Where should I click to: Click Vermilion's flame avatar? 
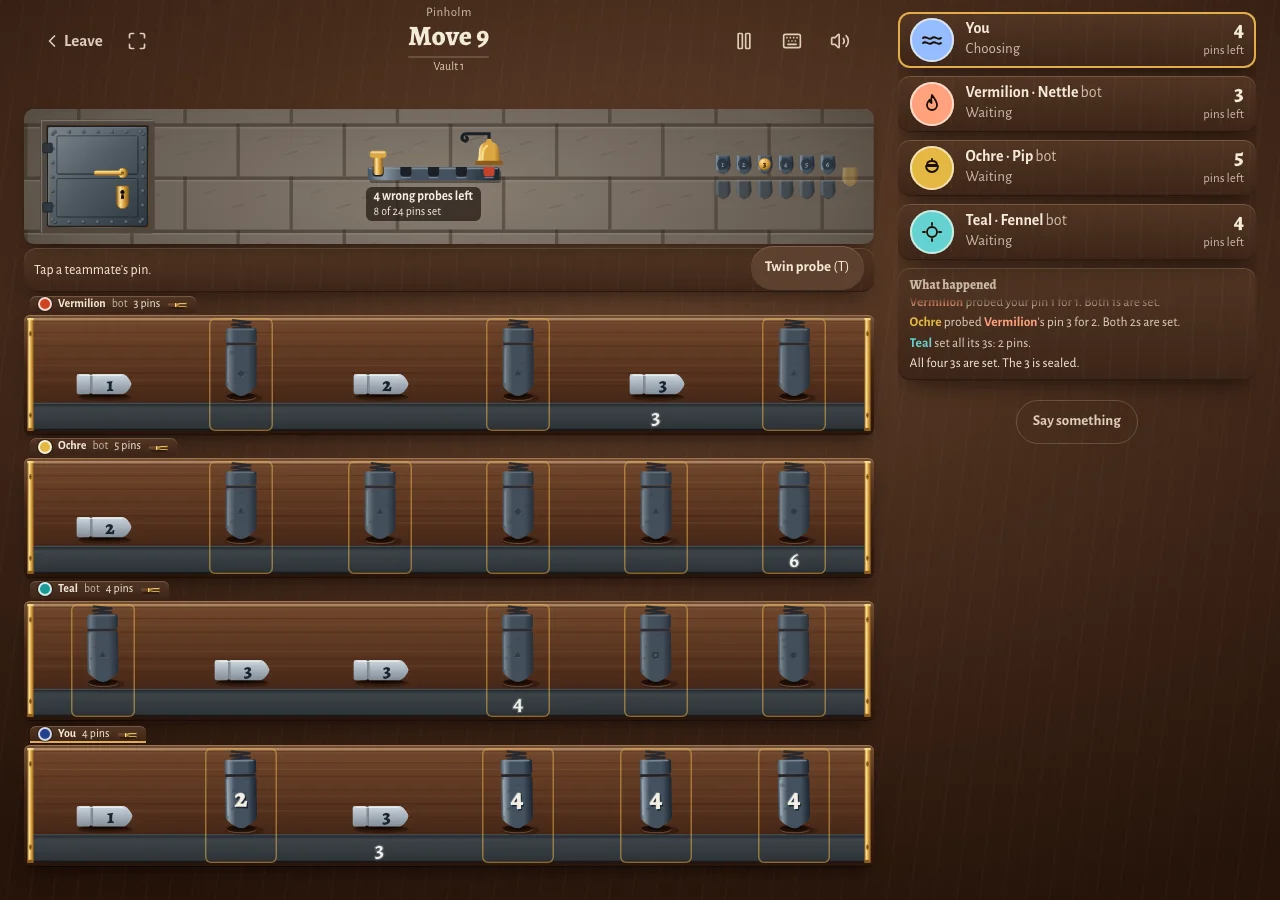click(x=932, y=103)
